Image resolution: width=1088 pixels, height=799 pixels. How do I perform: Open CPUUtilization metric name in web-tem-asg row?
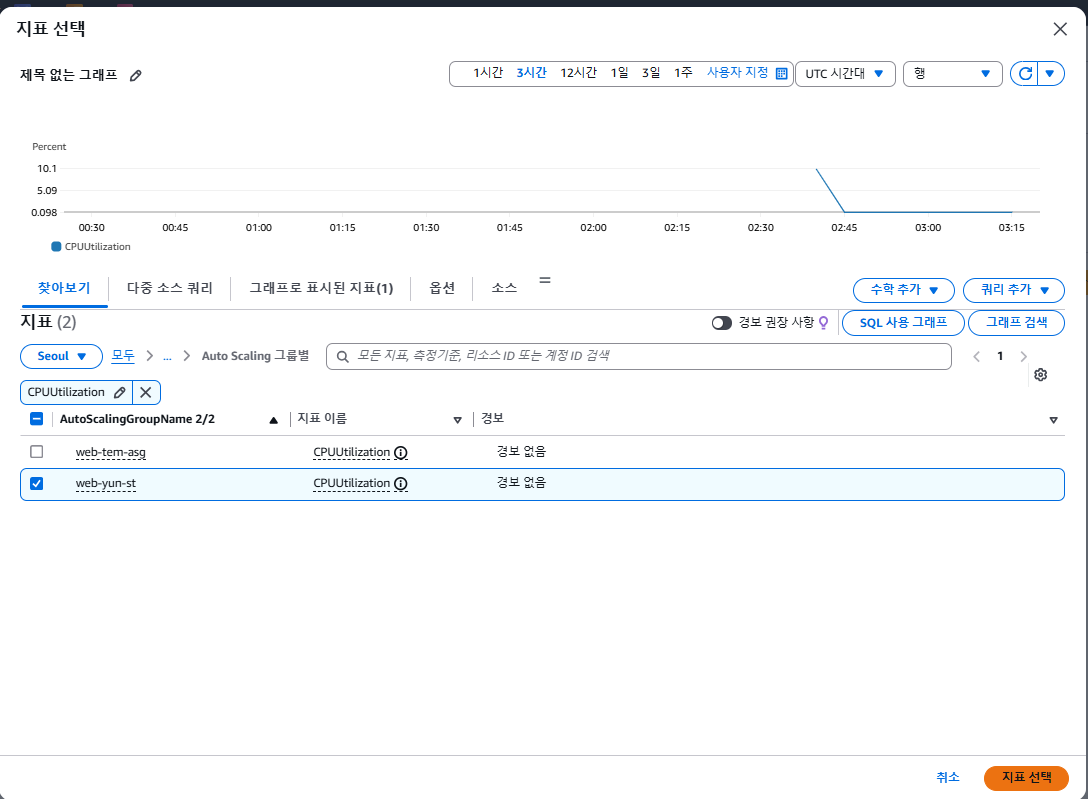pyautogui.click(x=351, y=452)
